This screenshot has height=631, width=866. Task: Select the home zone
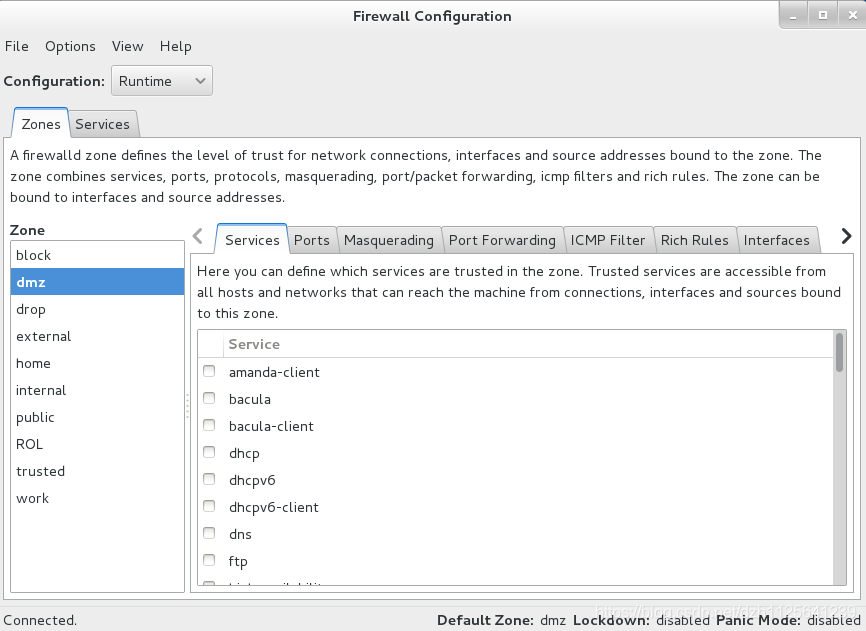(x=97, y=363)
